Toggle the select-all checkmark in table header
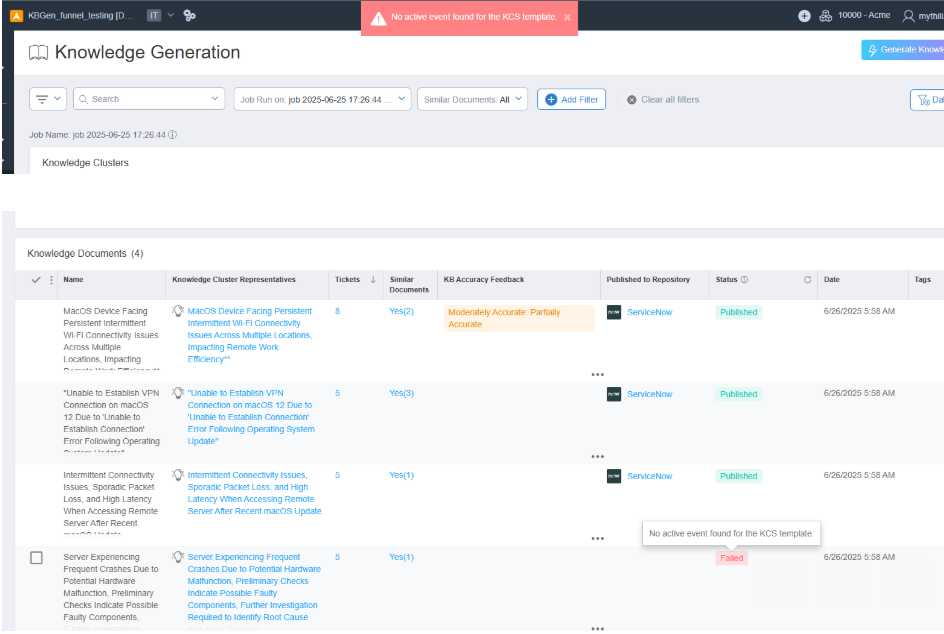Image resolution: width=944 pixels, height=634 pixels. tap(36, 280)
